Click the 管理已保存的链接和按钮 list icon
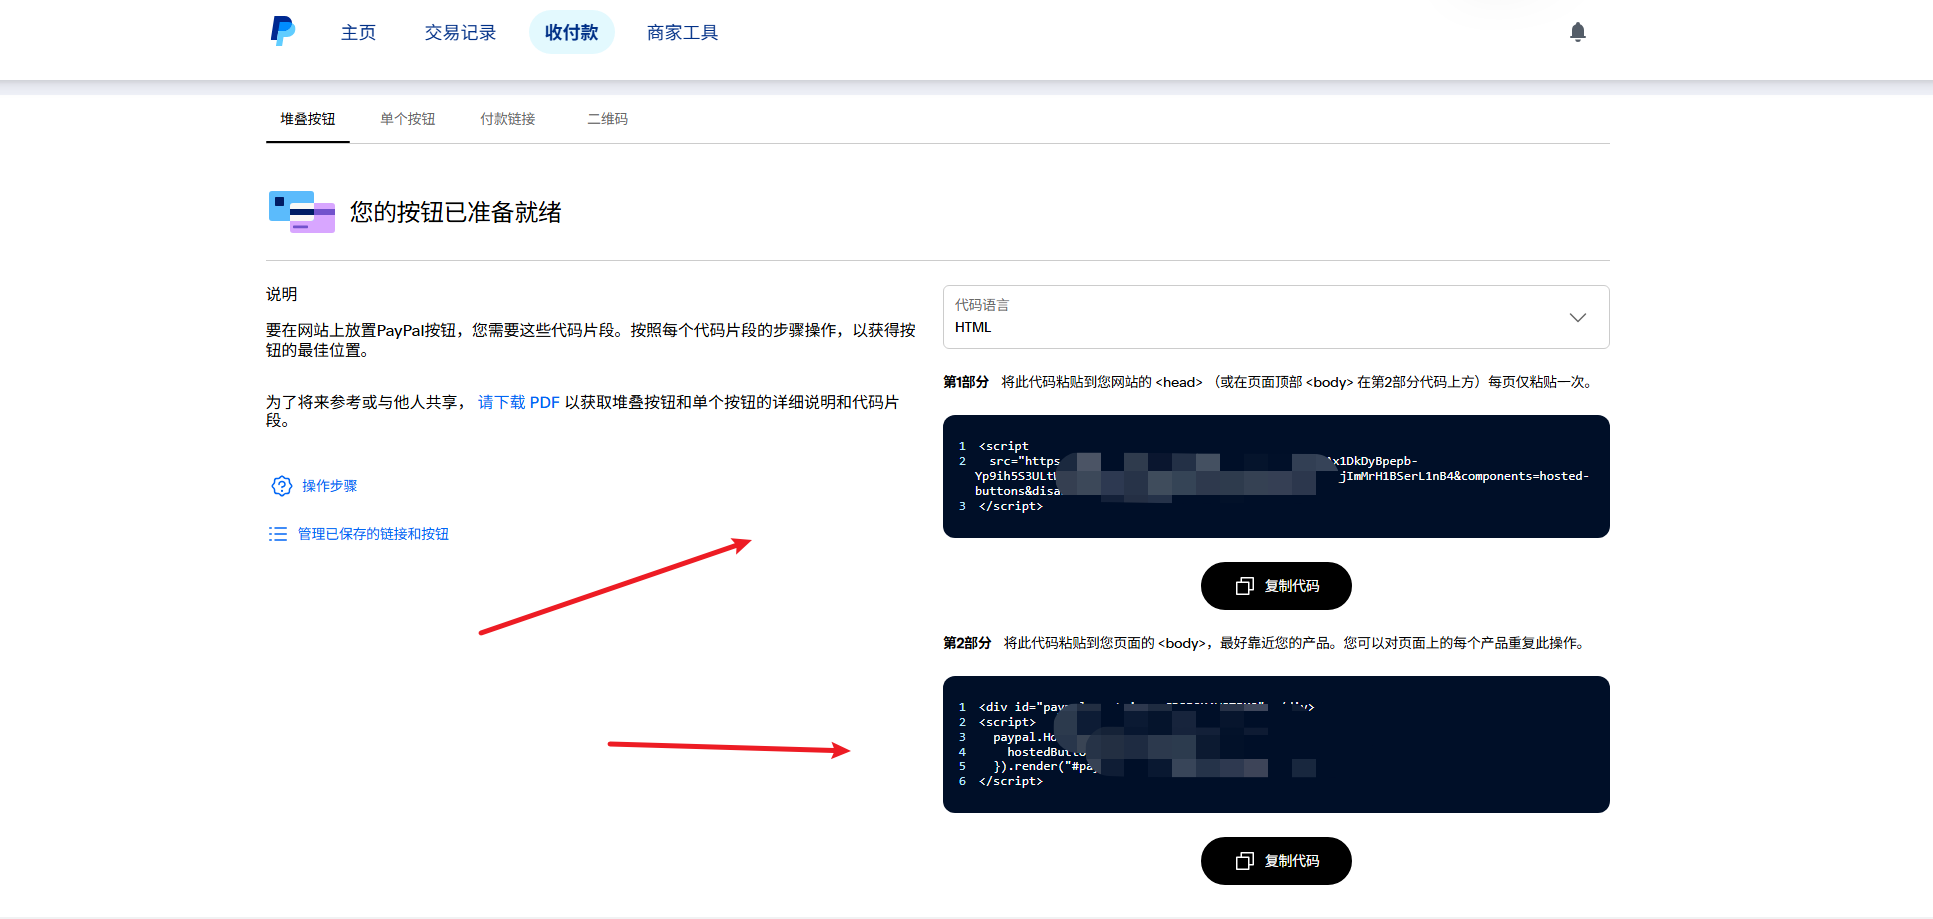The height and width of the screenshot is (919, 1933). point(278,534)
